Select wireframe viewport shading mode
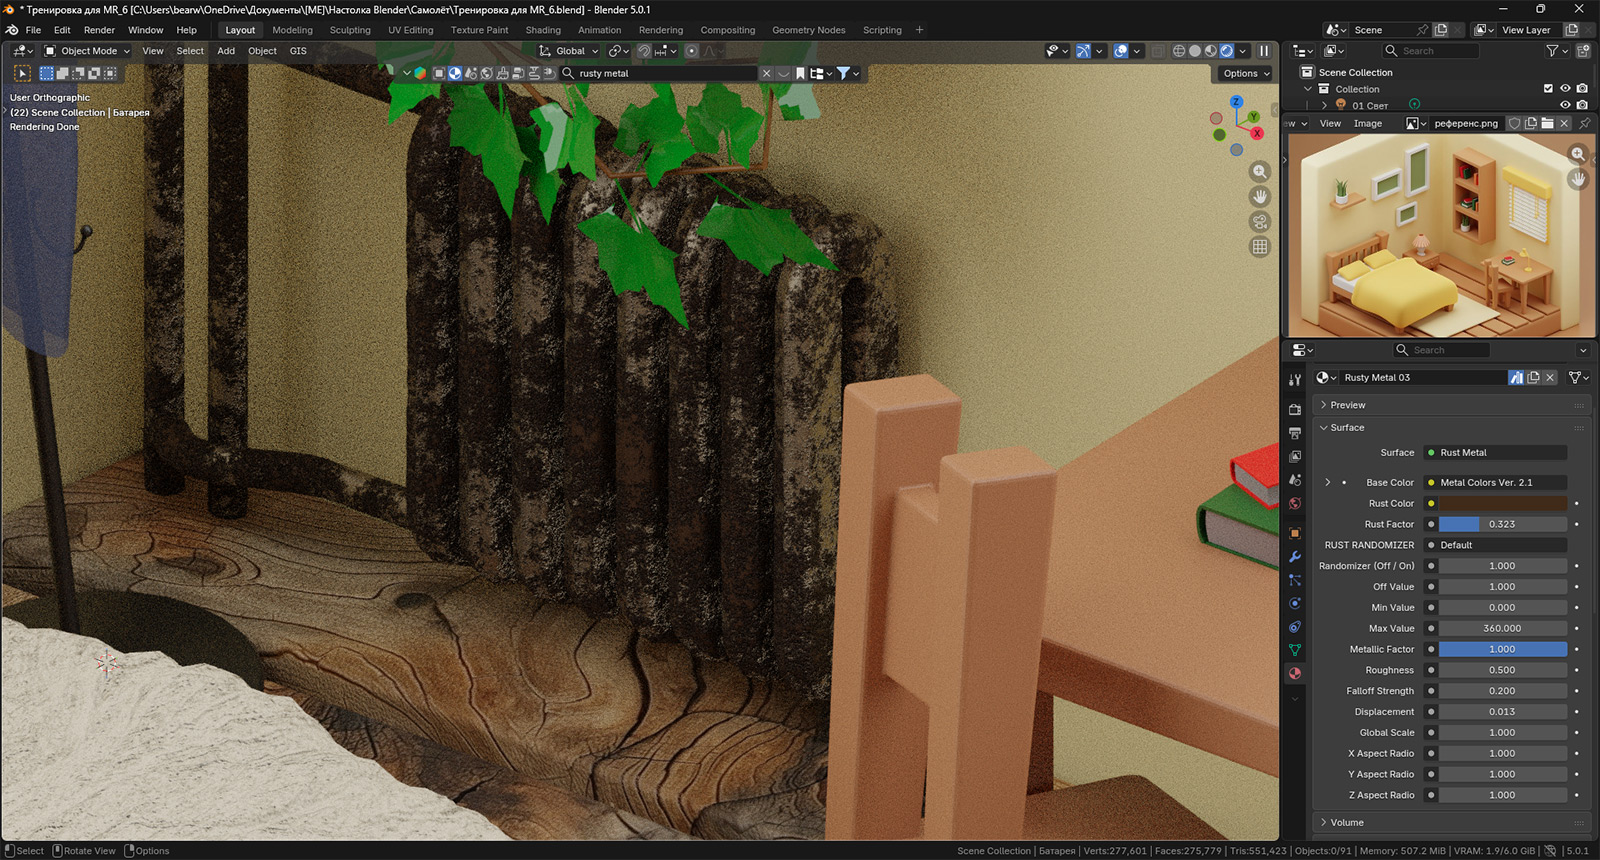The width and height of the screenshot is (1600, 860). (1179, 51)
